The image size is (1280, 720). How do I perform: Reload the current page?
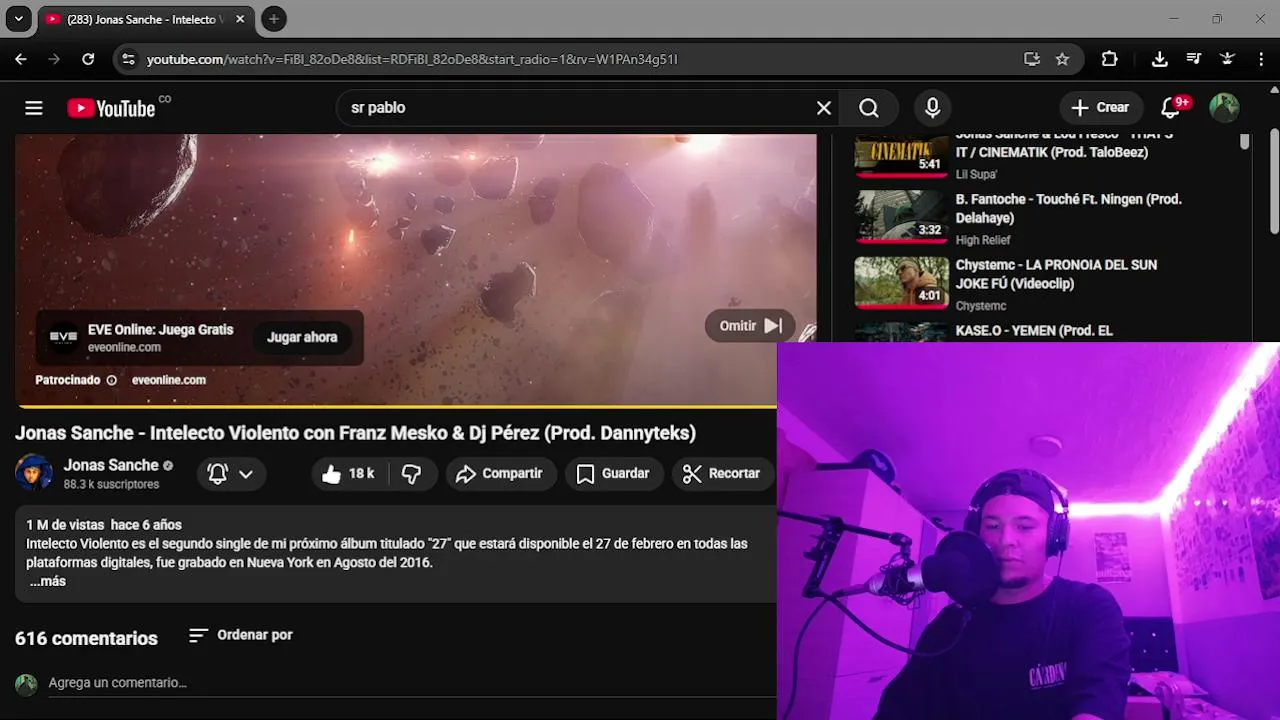[88, 59]
